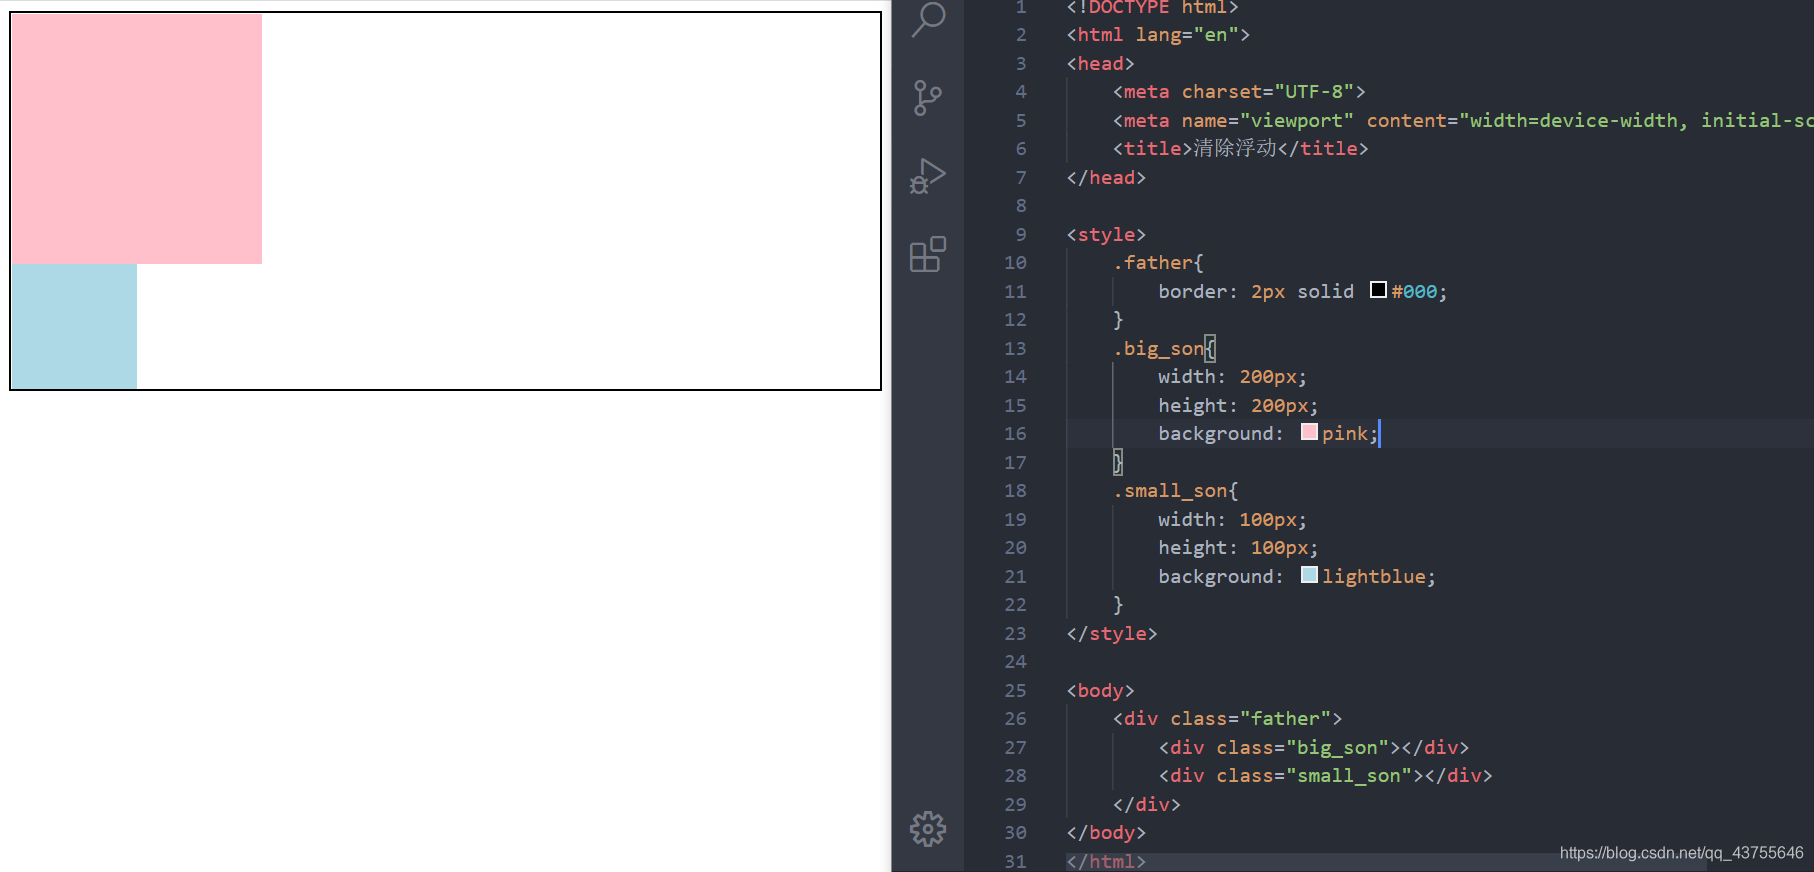Click line number 13 in gutter
The image size is (1814, 872).
pos(1015,348)
